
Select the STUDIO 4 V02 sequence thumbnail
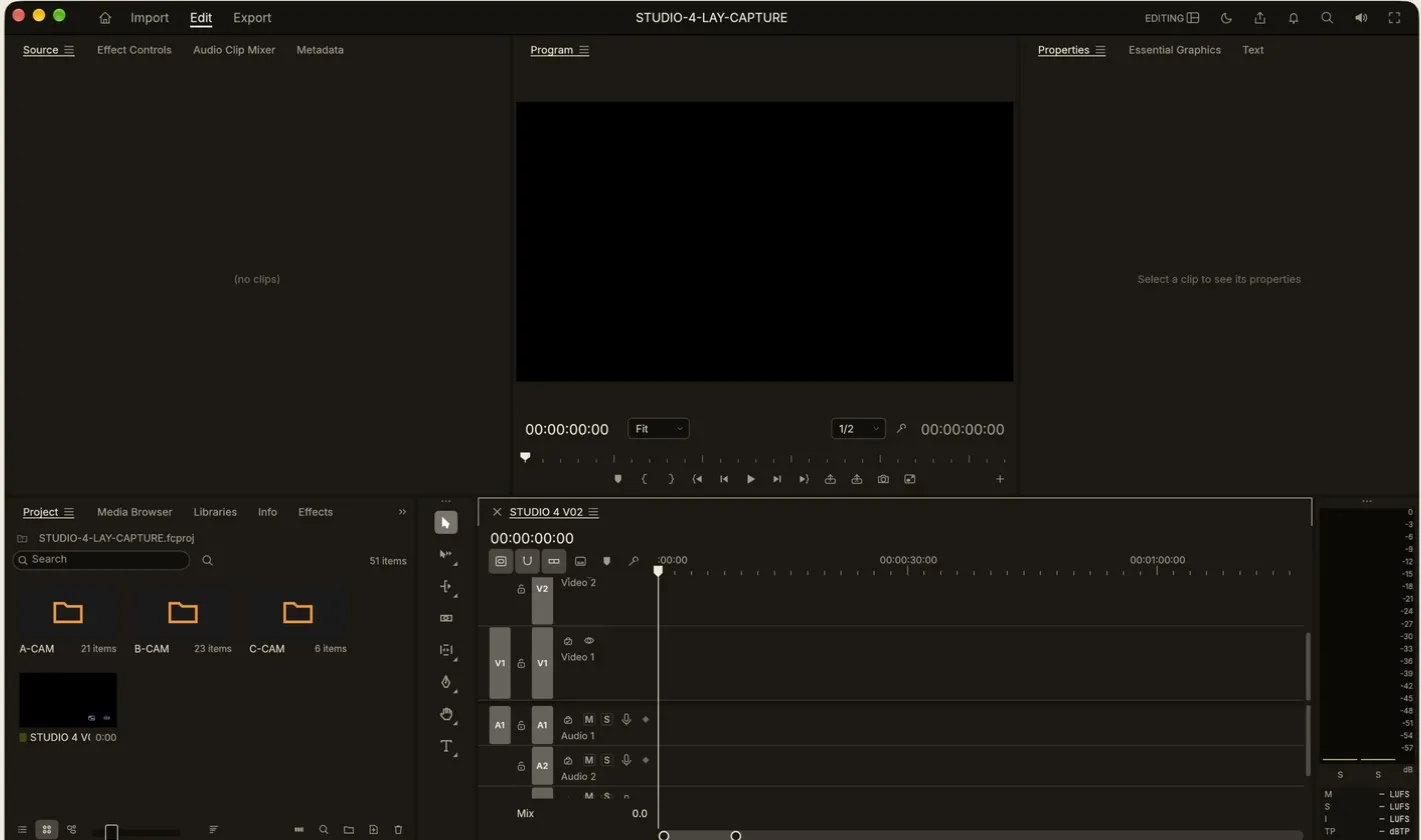click(68, 700)
